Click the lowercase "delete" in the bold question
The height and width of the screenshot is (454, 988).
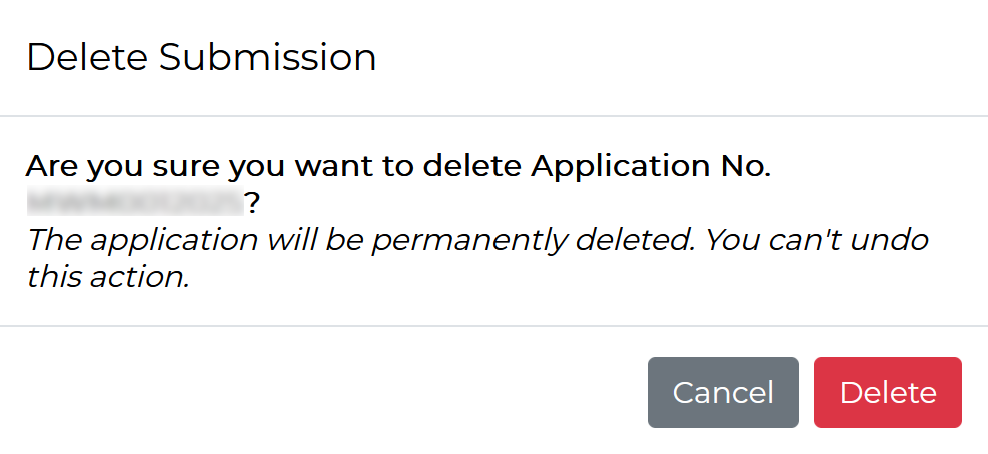point(473,166)
